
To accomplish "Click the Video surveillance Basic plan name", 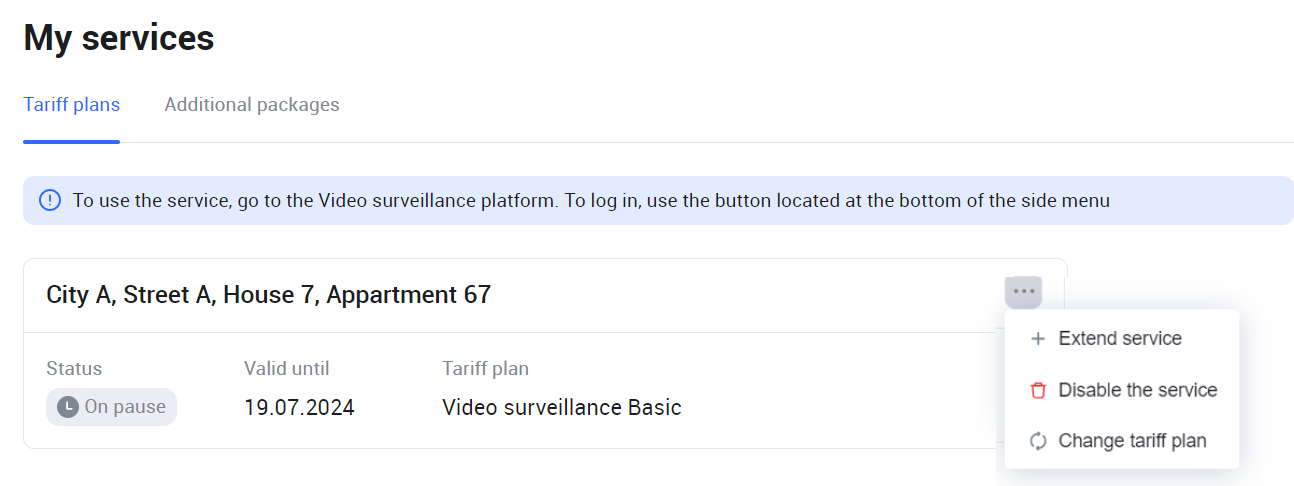I will tap(561, 408).
